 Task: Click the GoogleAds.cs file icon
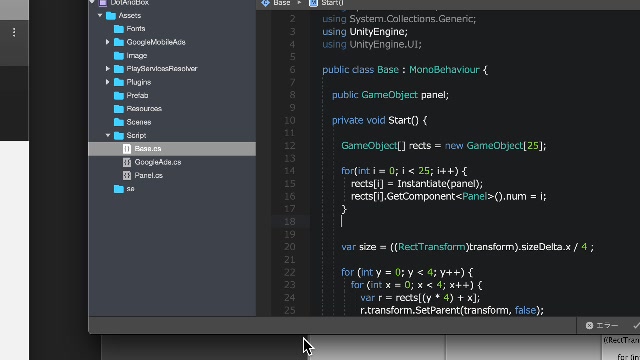point(127,162)
